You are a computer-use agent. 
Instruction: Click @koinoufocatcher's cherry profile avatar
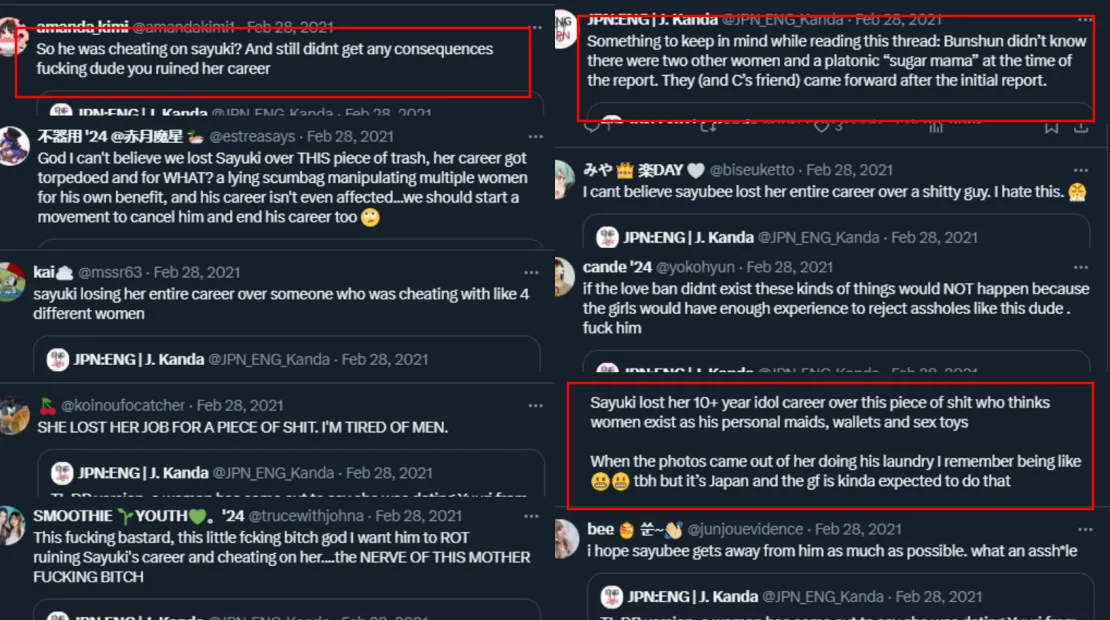(x=13, y=413)
